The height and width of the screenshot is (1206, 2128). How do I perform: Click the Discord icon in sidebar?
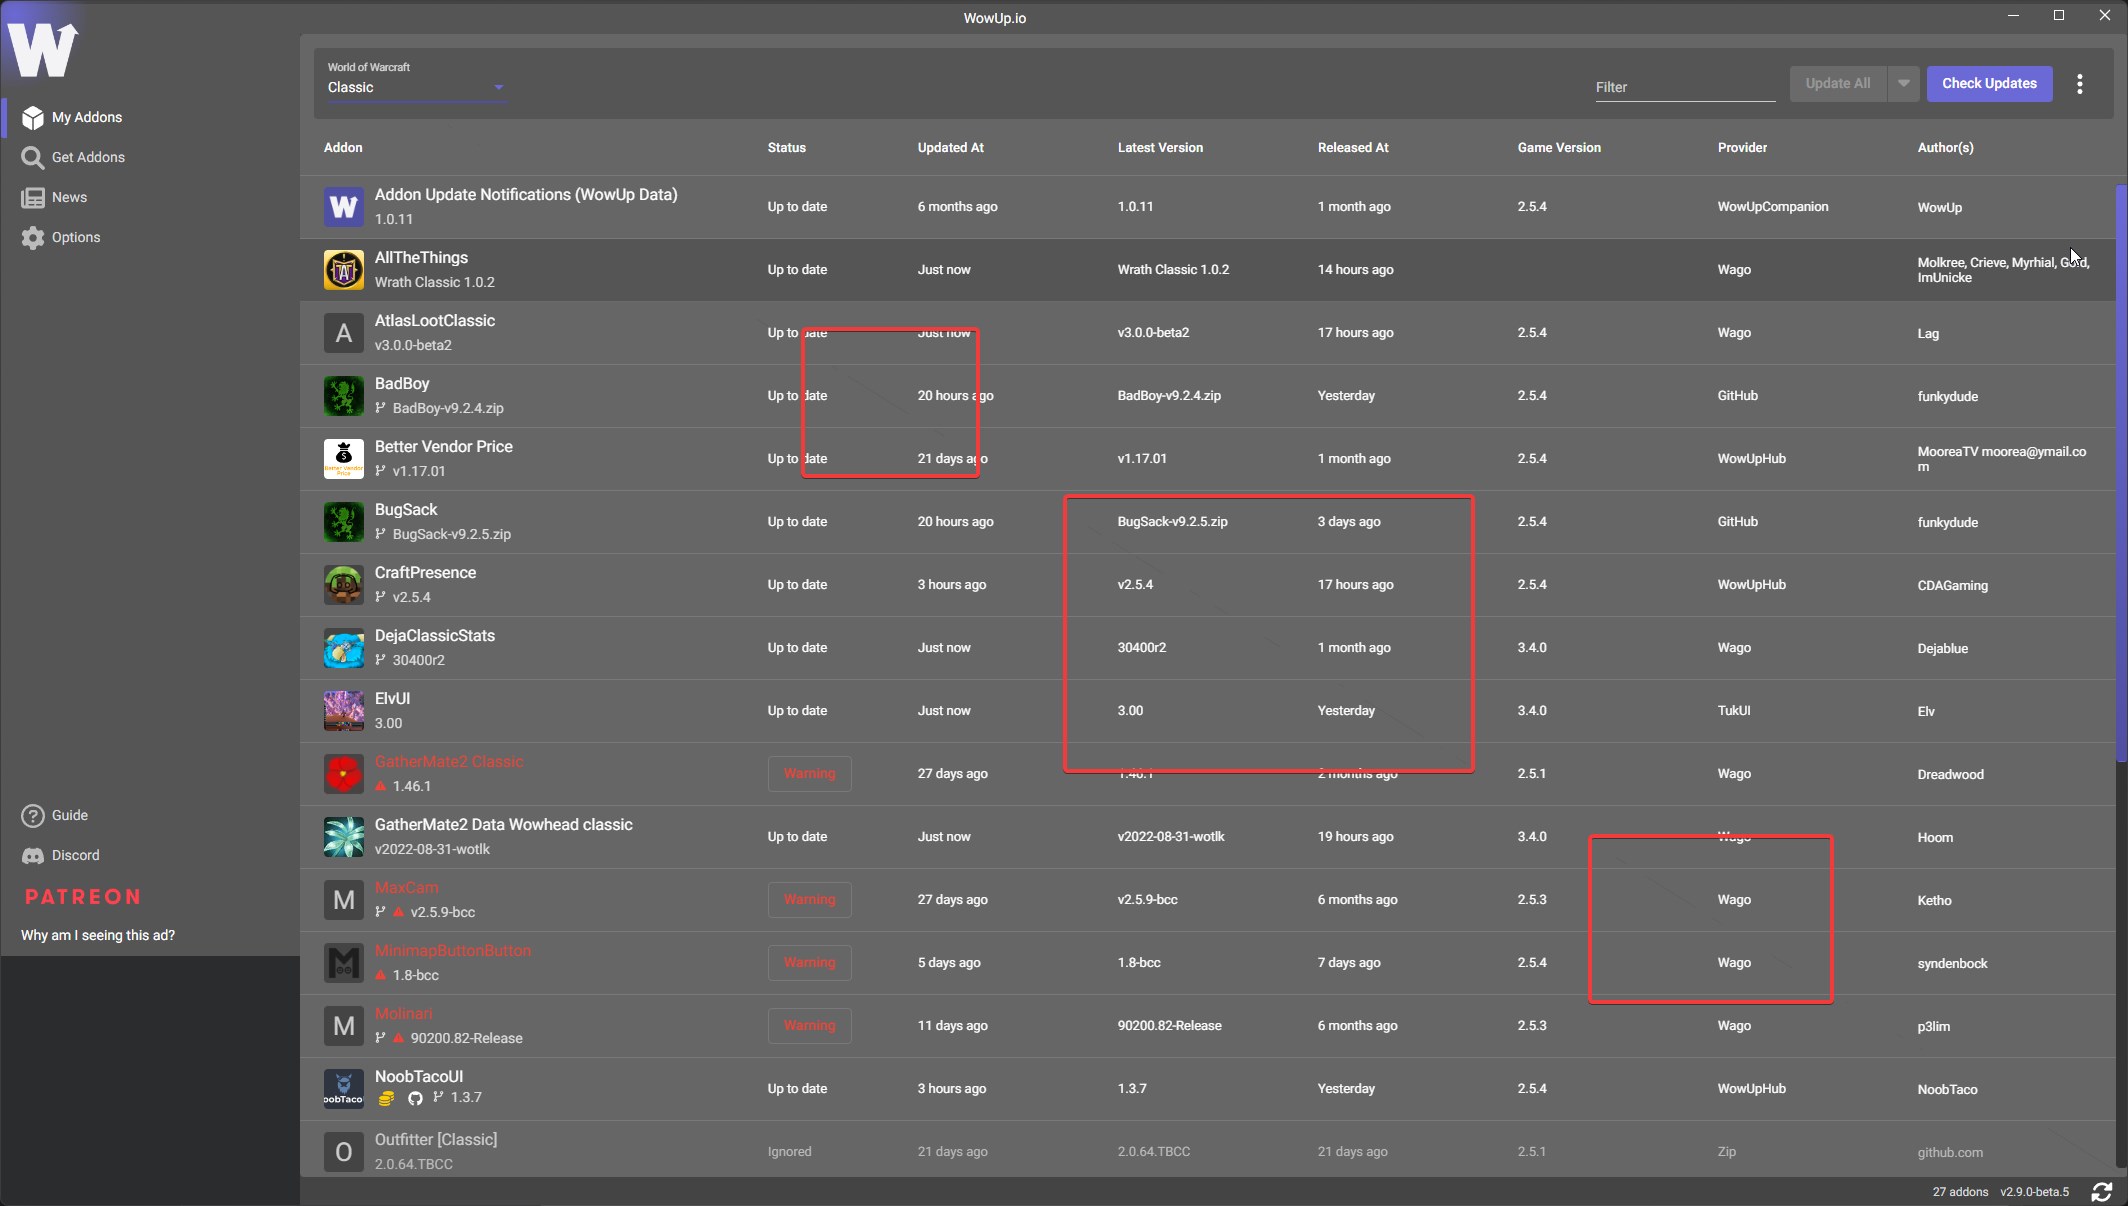[32, 856]
